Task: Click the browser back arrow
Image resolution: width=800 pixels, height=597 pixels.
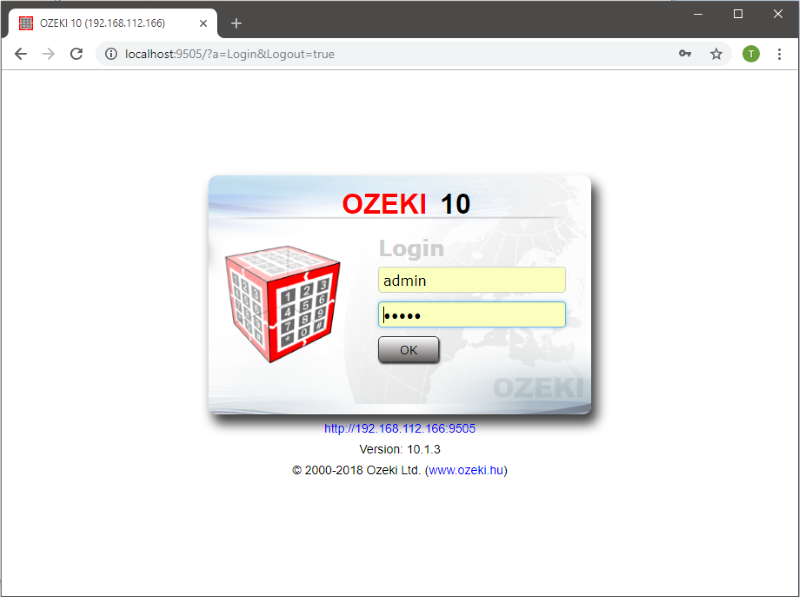Action: pyautogui.click(x=20, y=54)
